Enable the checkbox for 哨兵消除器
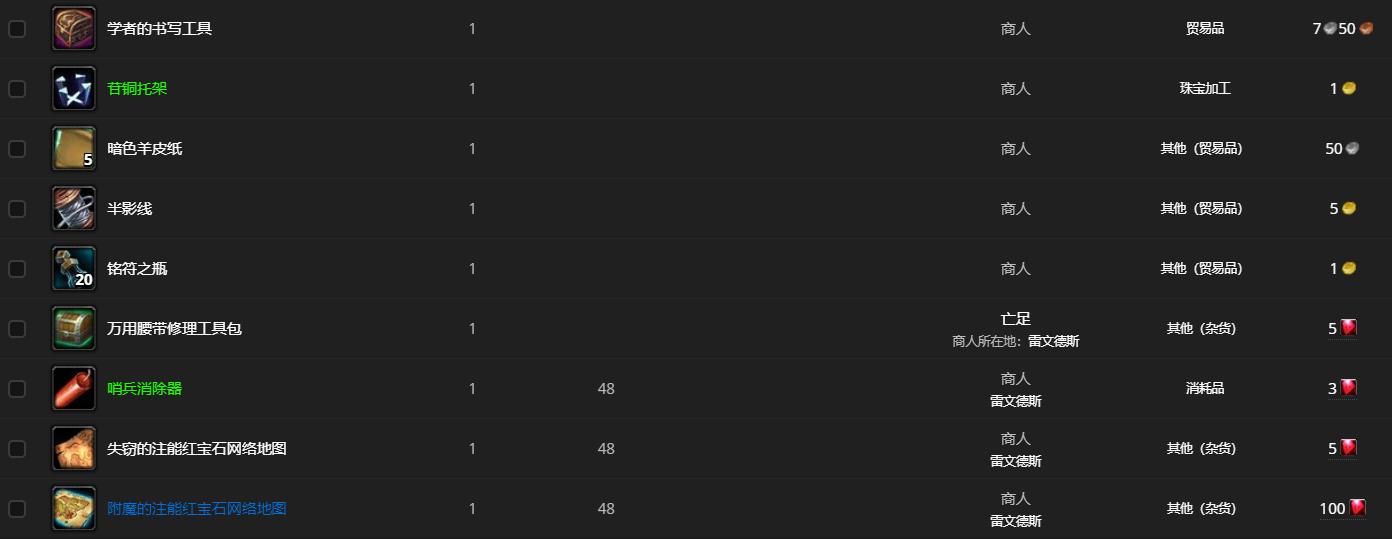This screenshot has width=1392, height=539. [x=17, y=389]
